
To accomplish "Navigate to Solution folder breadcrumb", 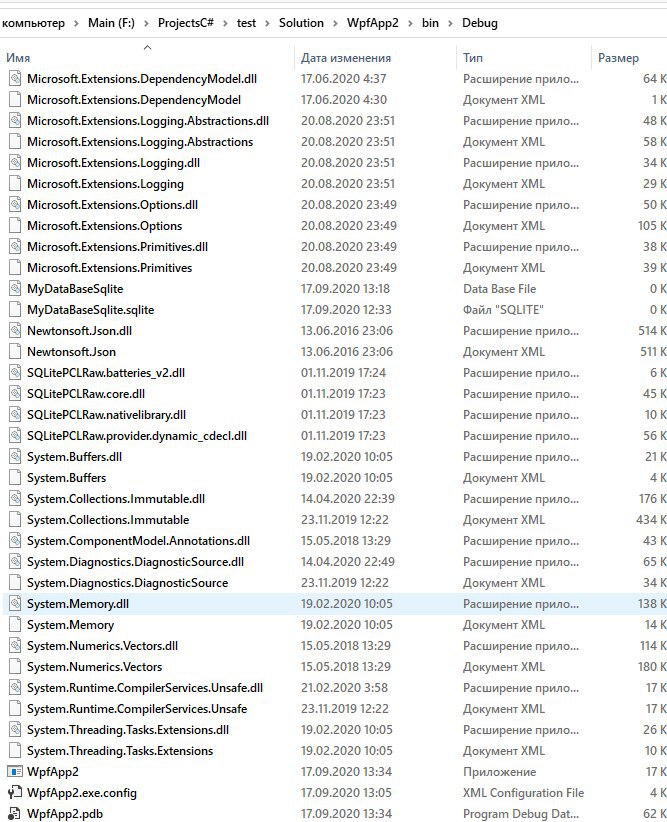I will [301, 23].
